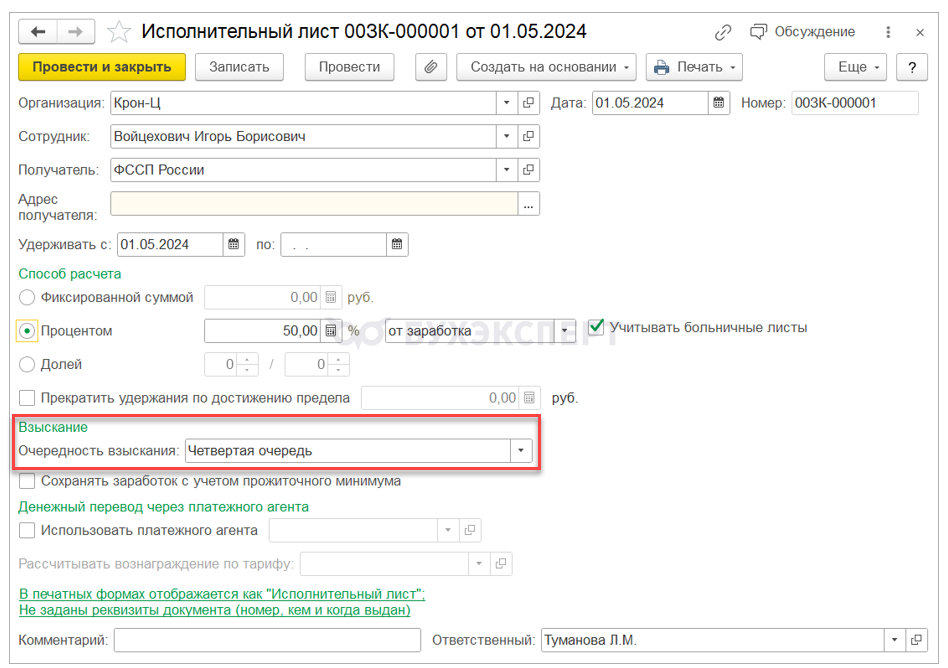Screen dimensions: 948x668
Task: Copy document link with chain icon
Action: (724, 32)
